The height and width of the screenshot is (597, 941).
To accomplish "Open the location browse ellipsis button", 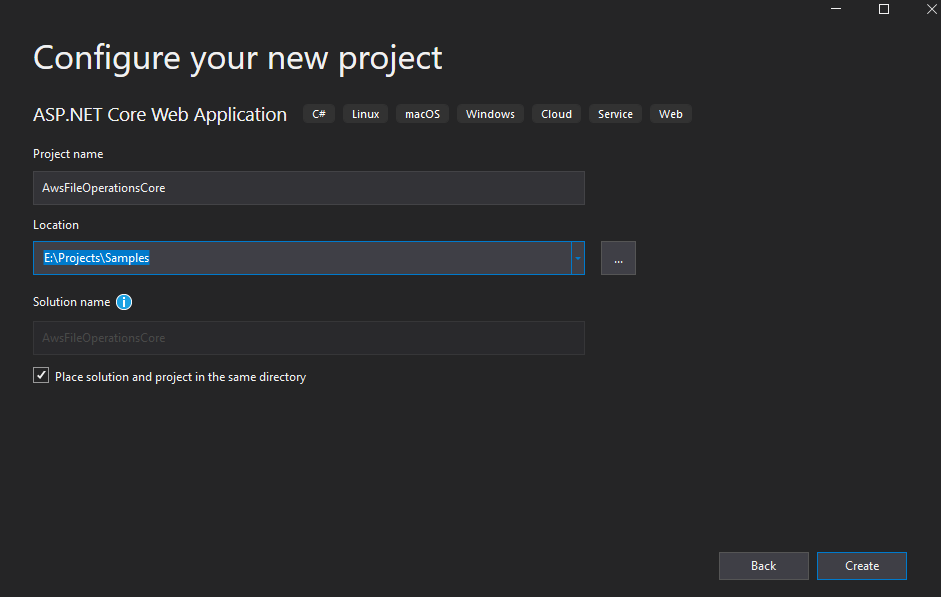I will click(618, 258).
